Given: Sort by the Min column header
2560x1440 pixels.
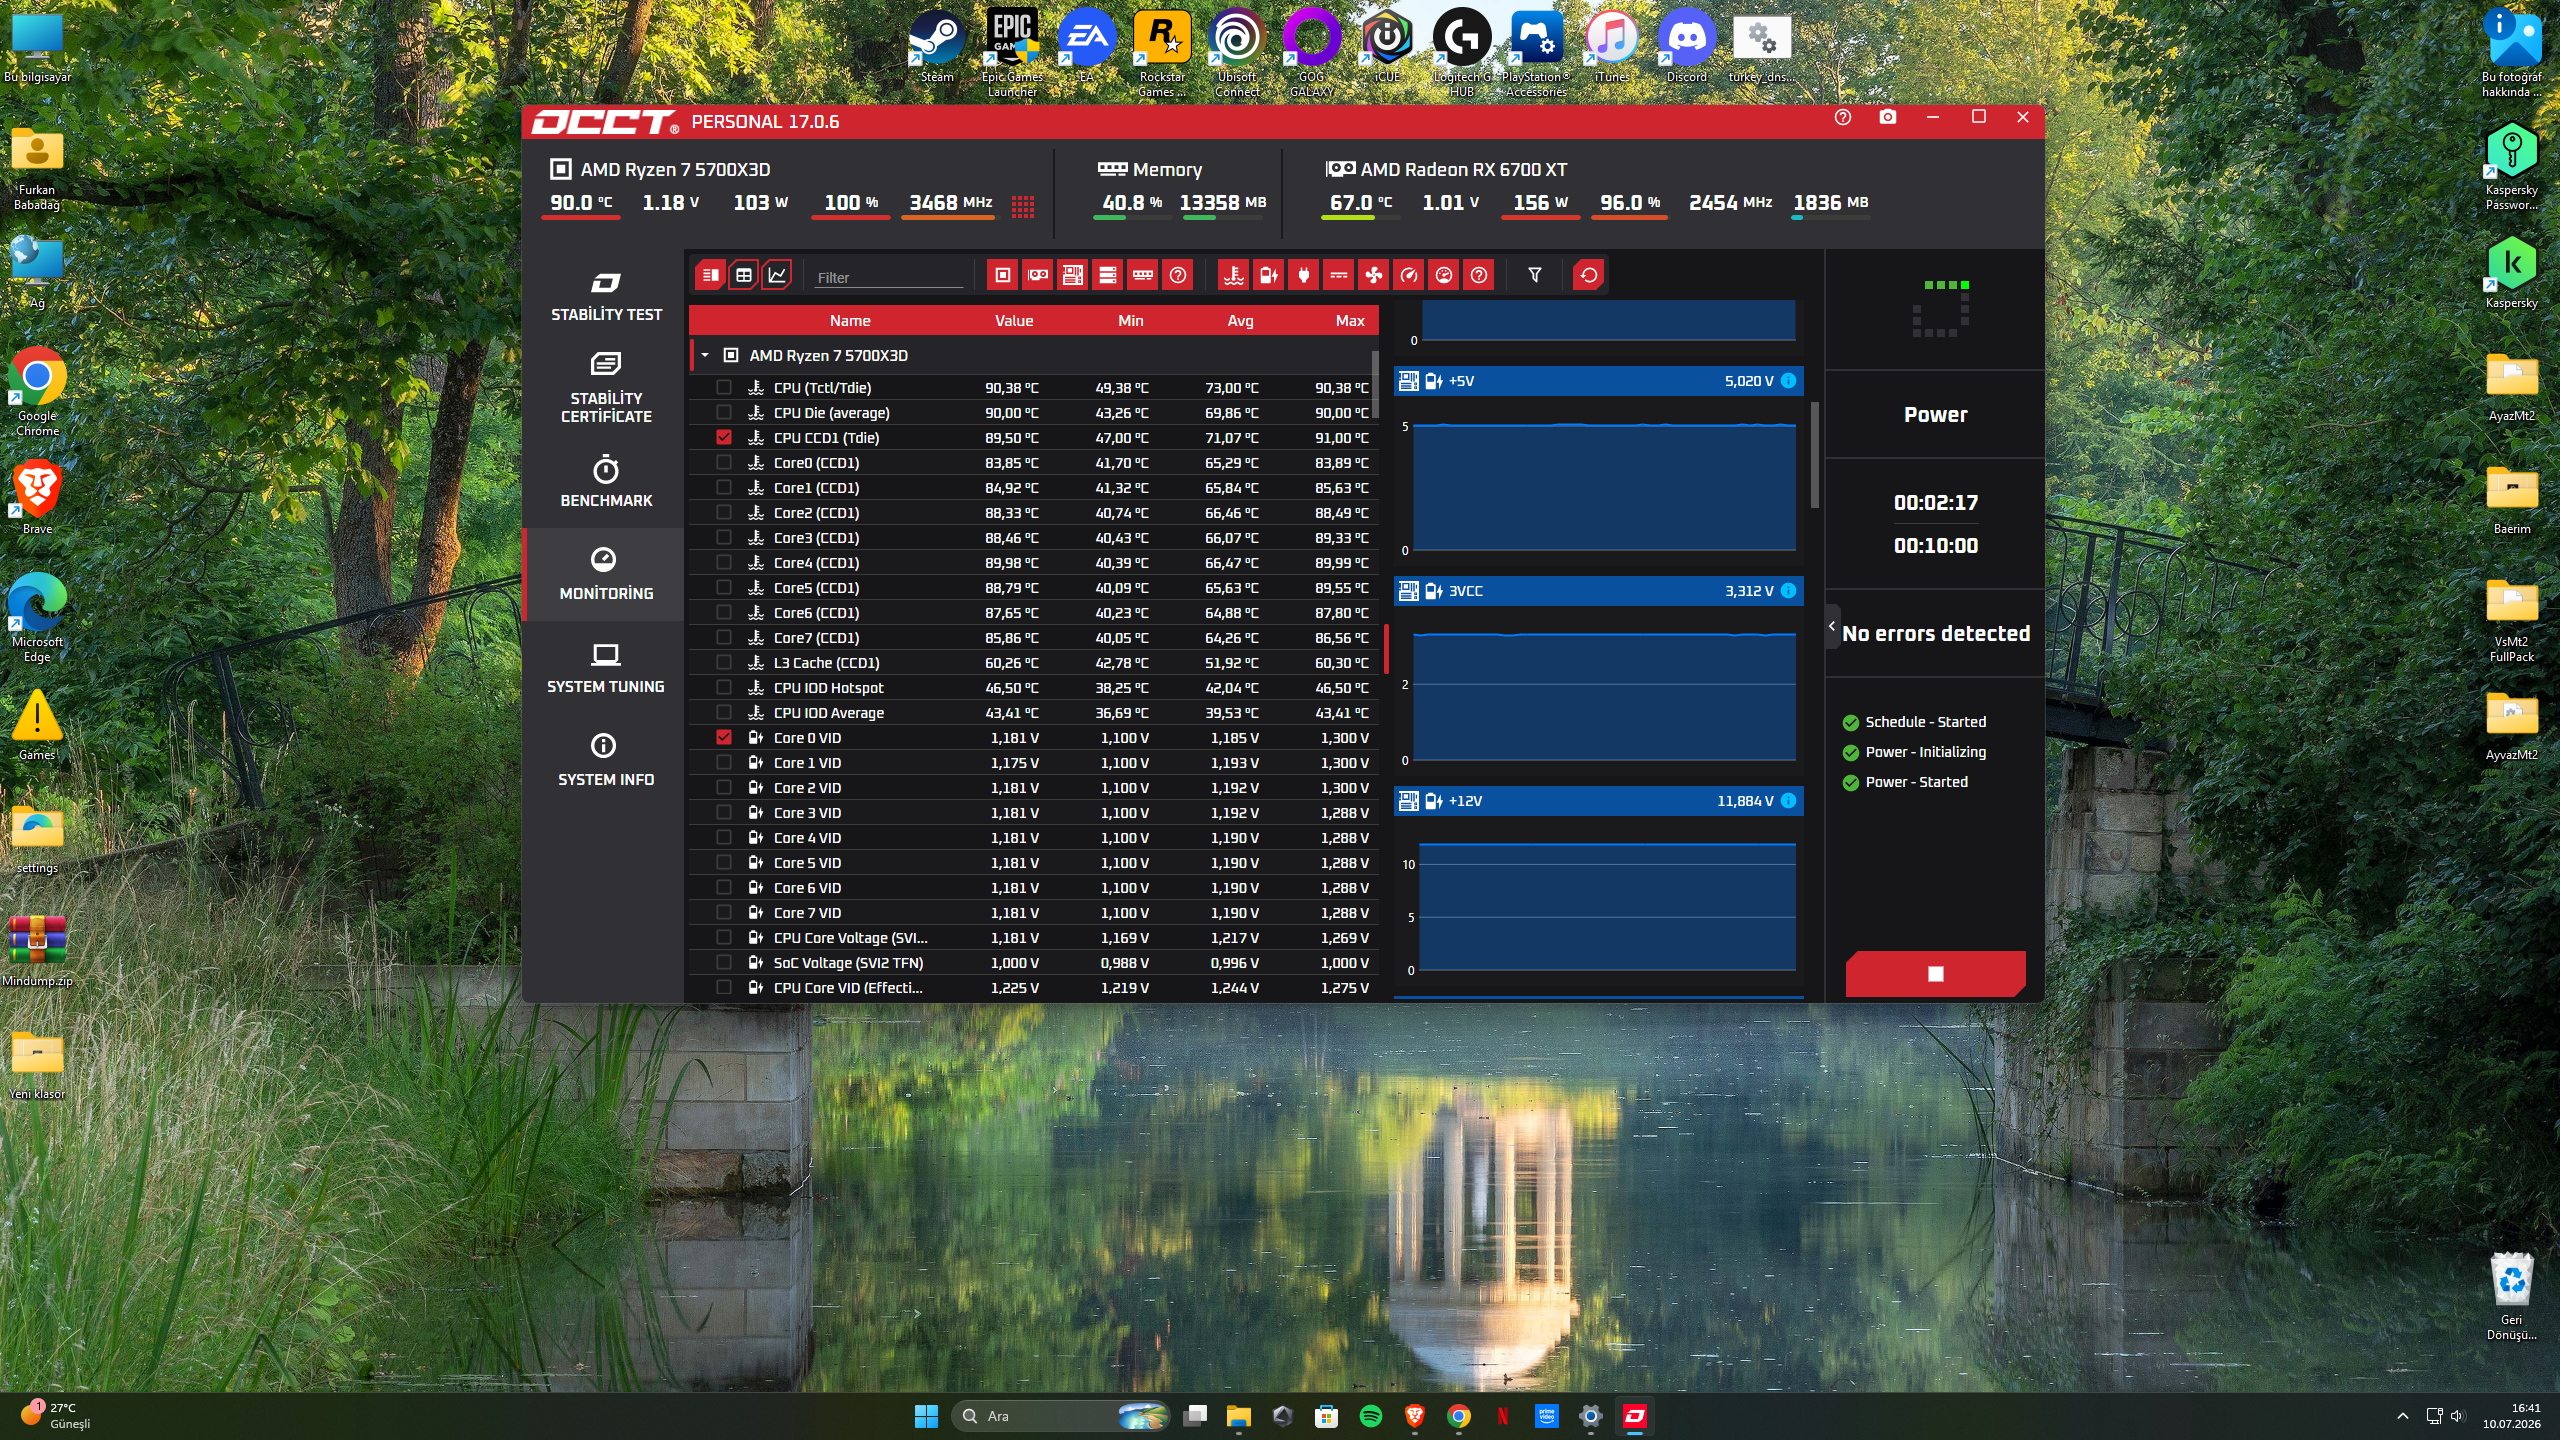Looking at the screenshot, I should 1131,321.
